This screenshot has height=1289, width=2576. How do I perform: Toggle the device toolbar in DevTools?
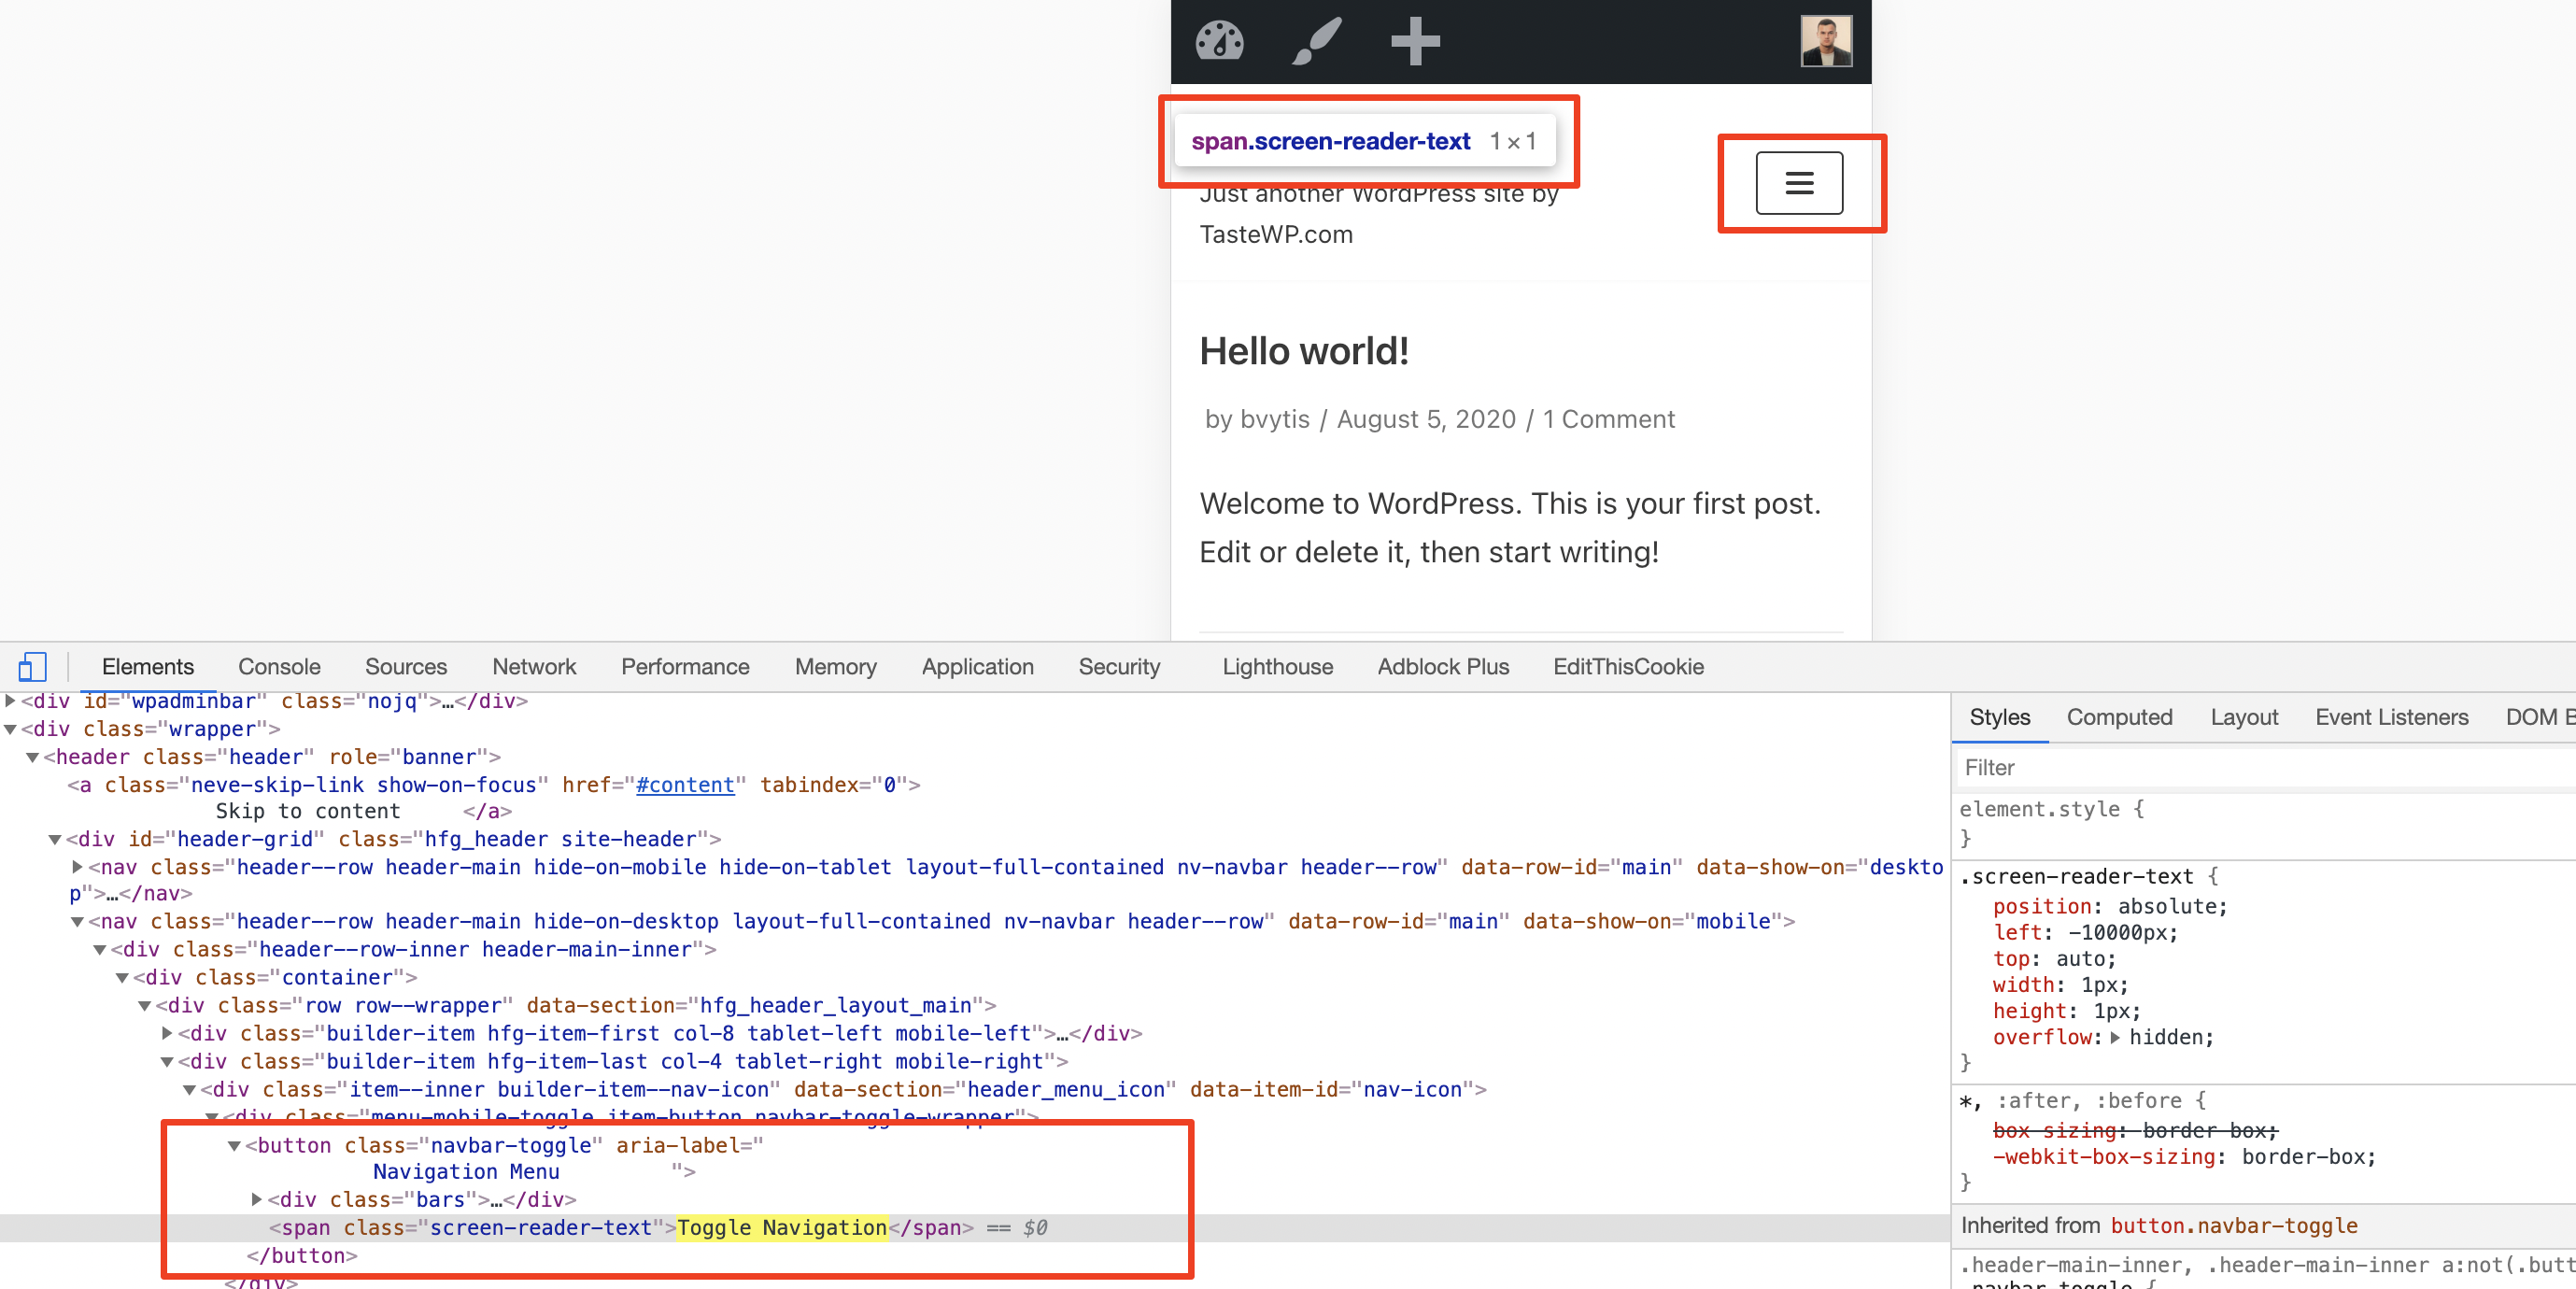tap(34, 665)
